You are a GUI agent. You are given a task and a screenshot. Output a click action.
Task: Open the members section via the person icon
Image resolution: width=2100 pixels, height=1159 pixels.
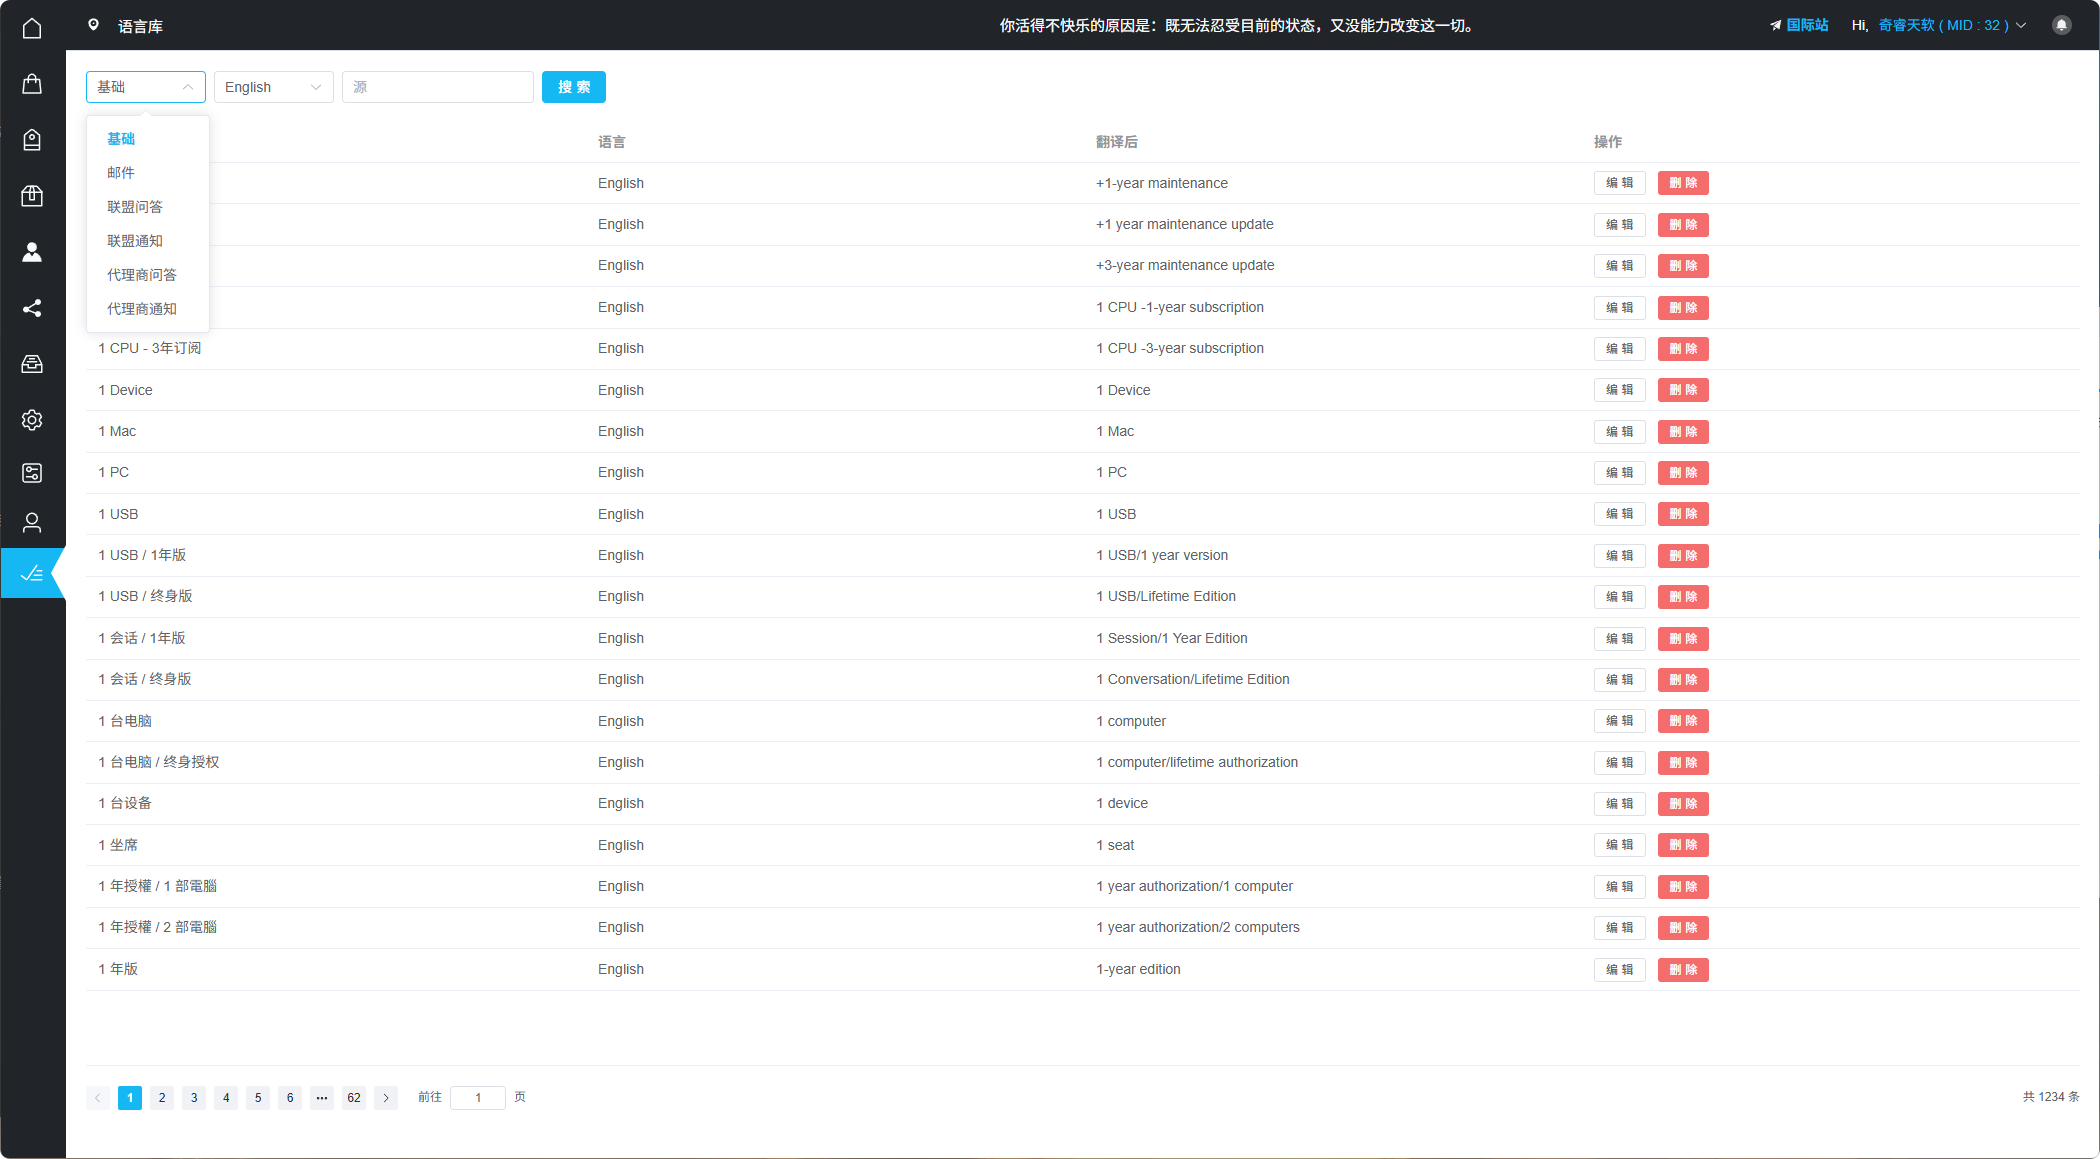pos(32,252)
